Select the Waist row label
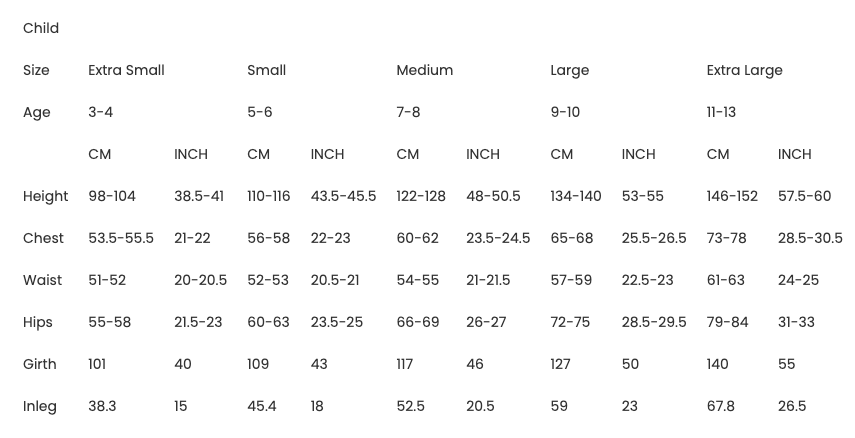Viewport: 855px width, 438px height. (x=43, y=280)
